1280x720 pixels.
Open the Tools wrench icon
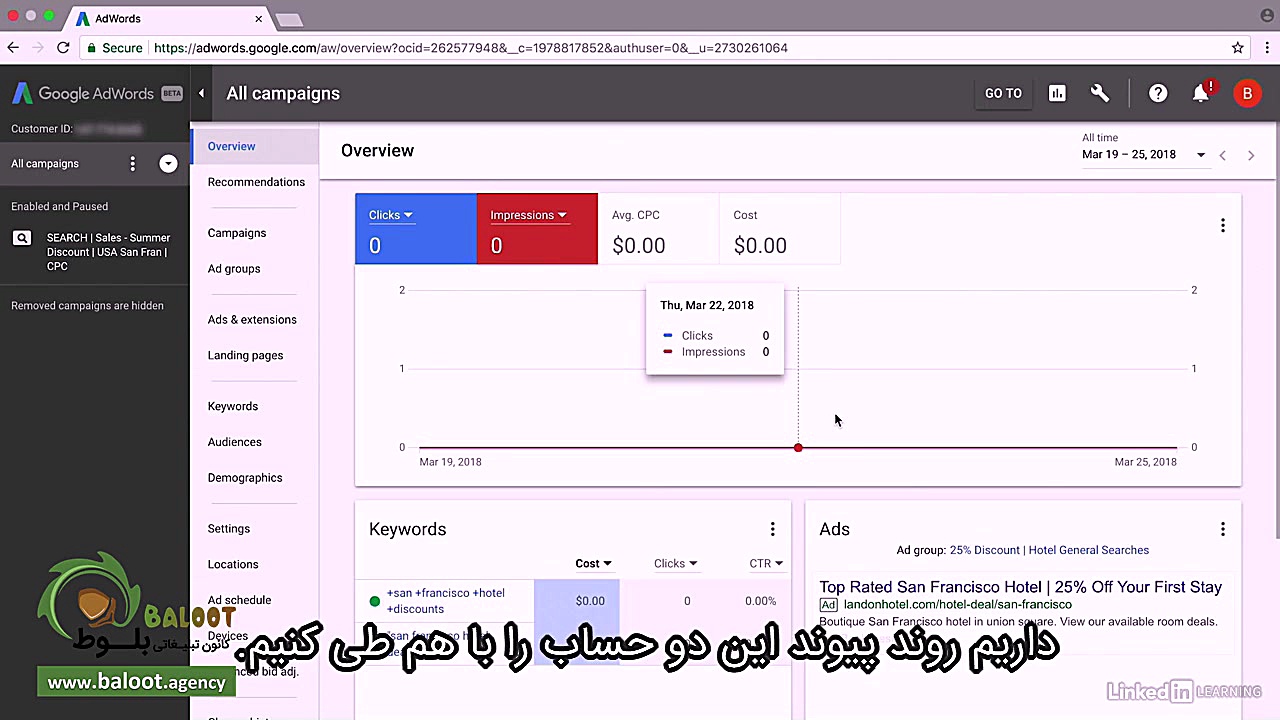(1100, 93)
